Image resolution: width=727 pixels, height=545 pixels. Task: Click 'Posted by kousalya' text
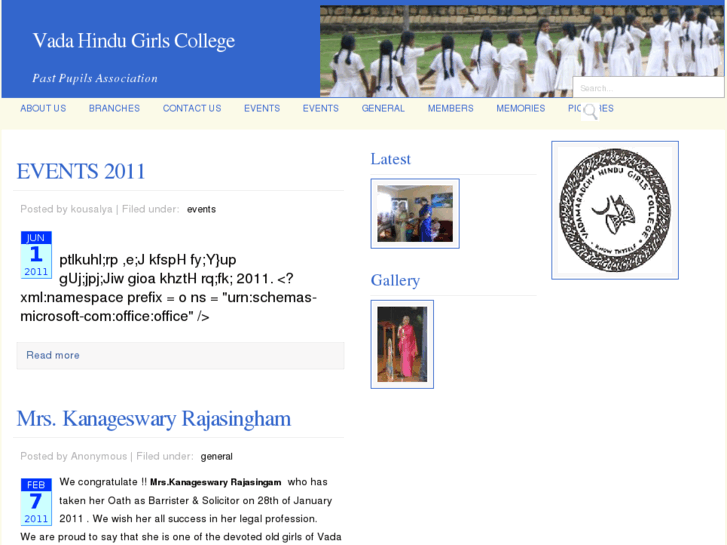pyautogui.click(x=66, y=209)
